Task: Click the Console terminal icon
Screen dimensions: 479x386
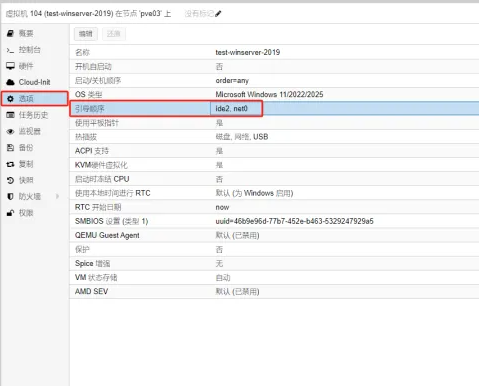Action: click(x=10, y=50)
